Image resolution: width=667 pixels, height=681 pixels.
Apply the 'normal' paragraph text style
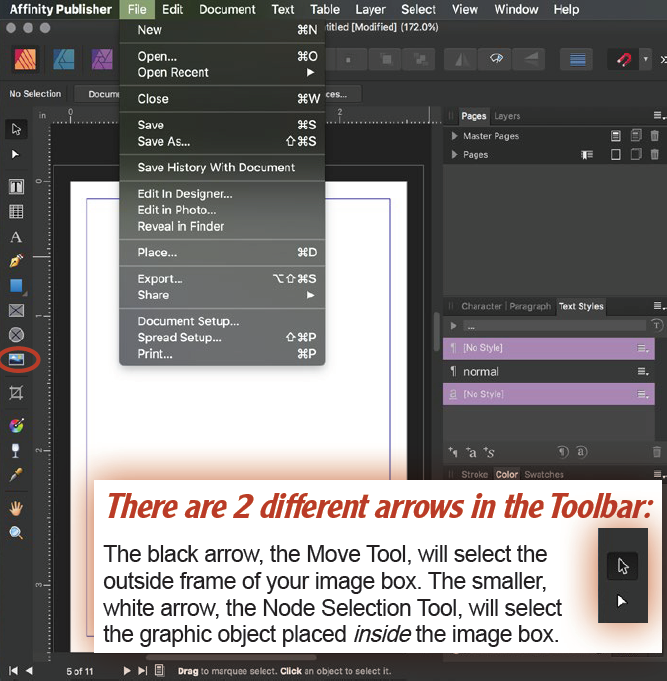pyautogui.click(x=481, y=371)
